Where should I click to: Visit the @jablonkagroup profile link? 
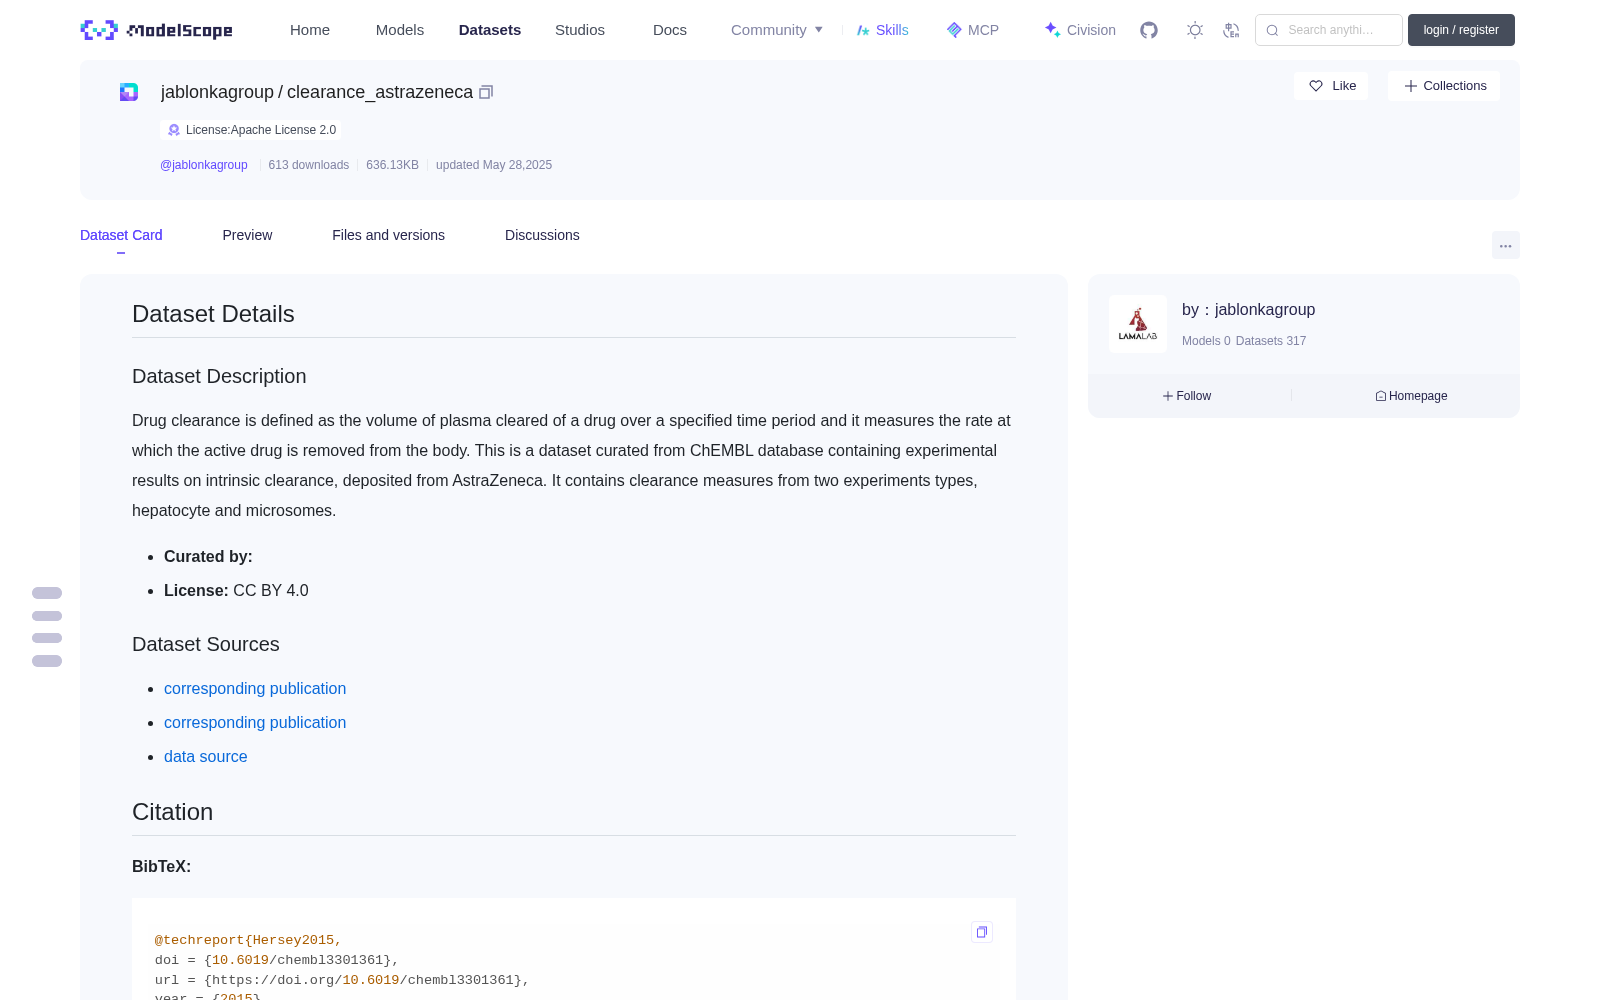[204, 165]
